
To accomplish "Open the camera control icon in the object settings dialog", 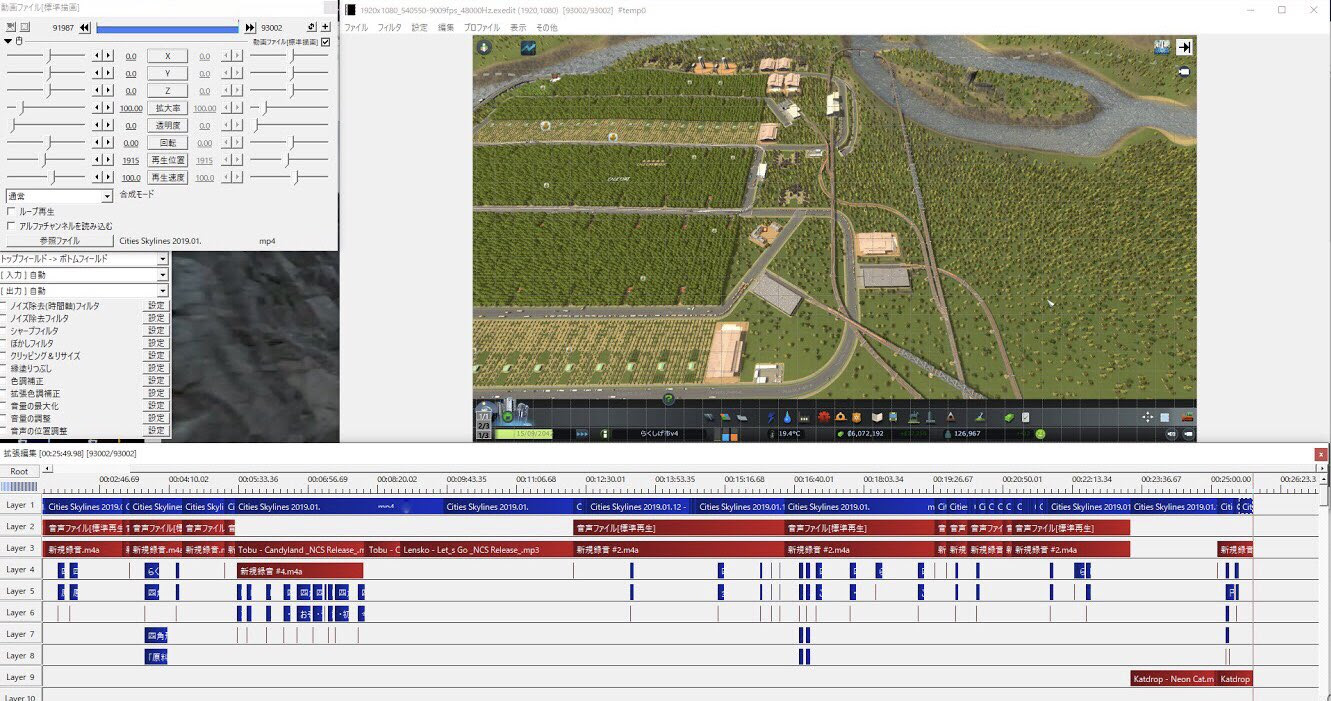I will tap(10, 28).
